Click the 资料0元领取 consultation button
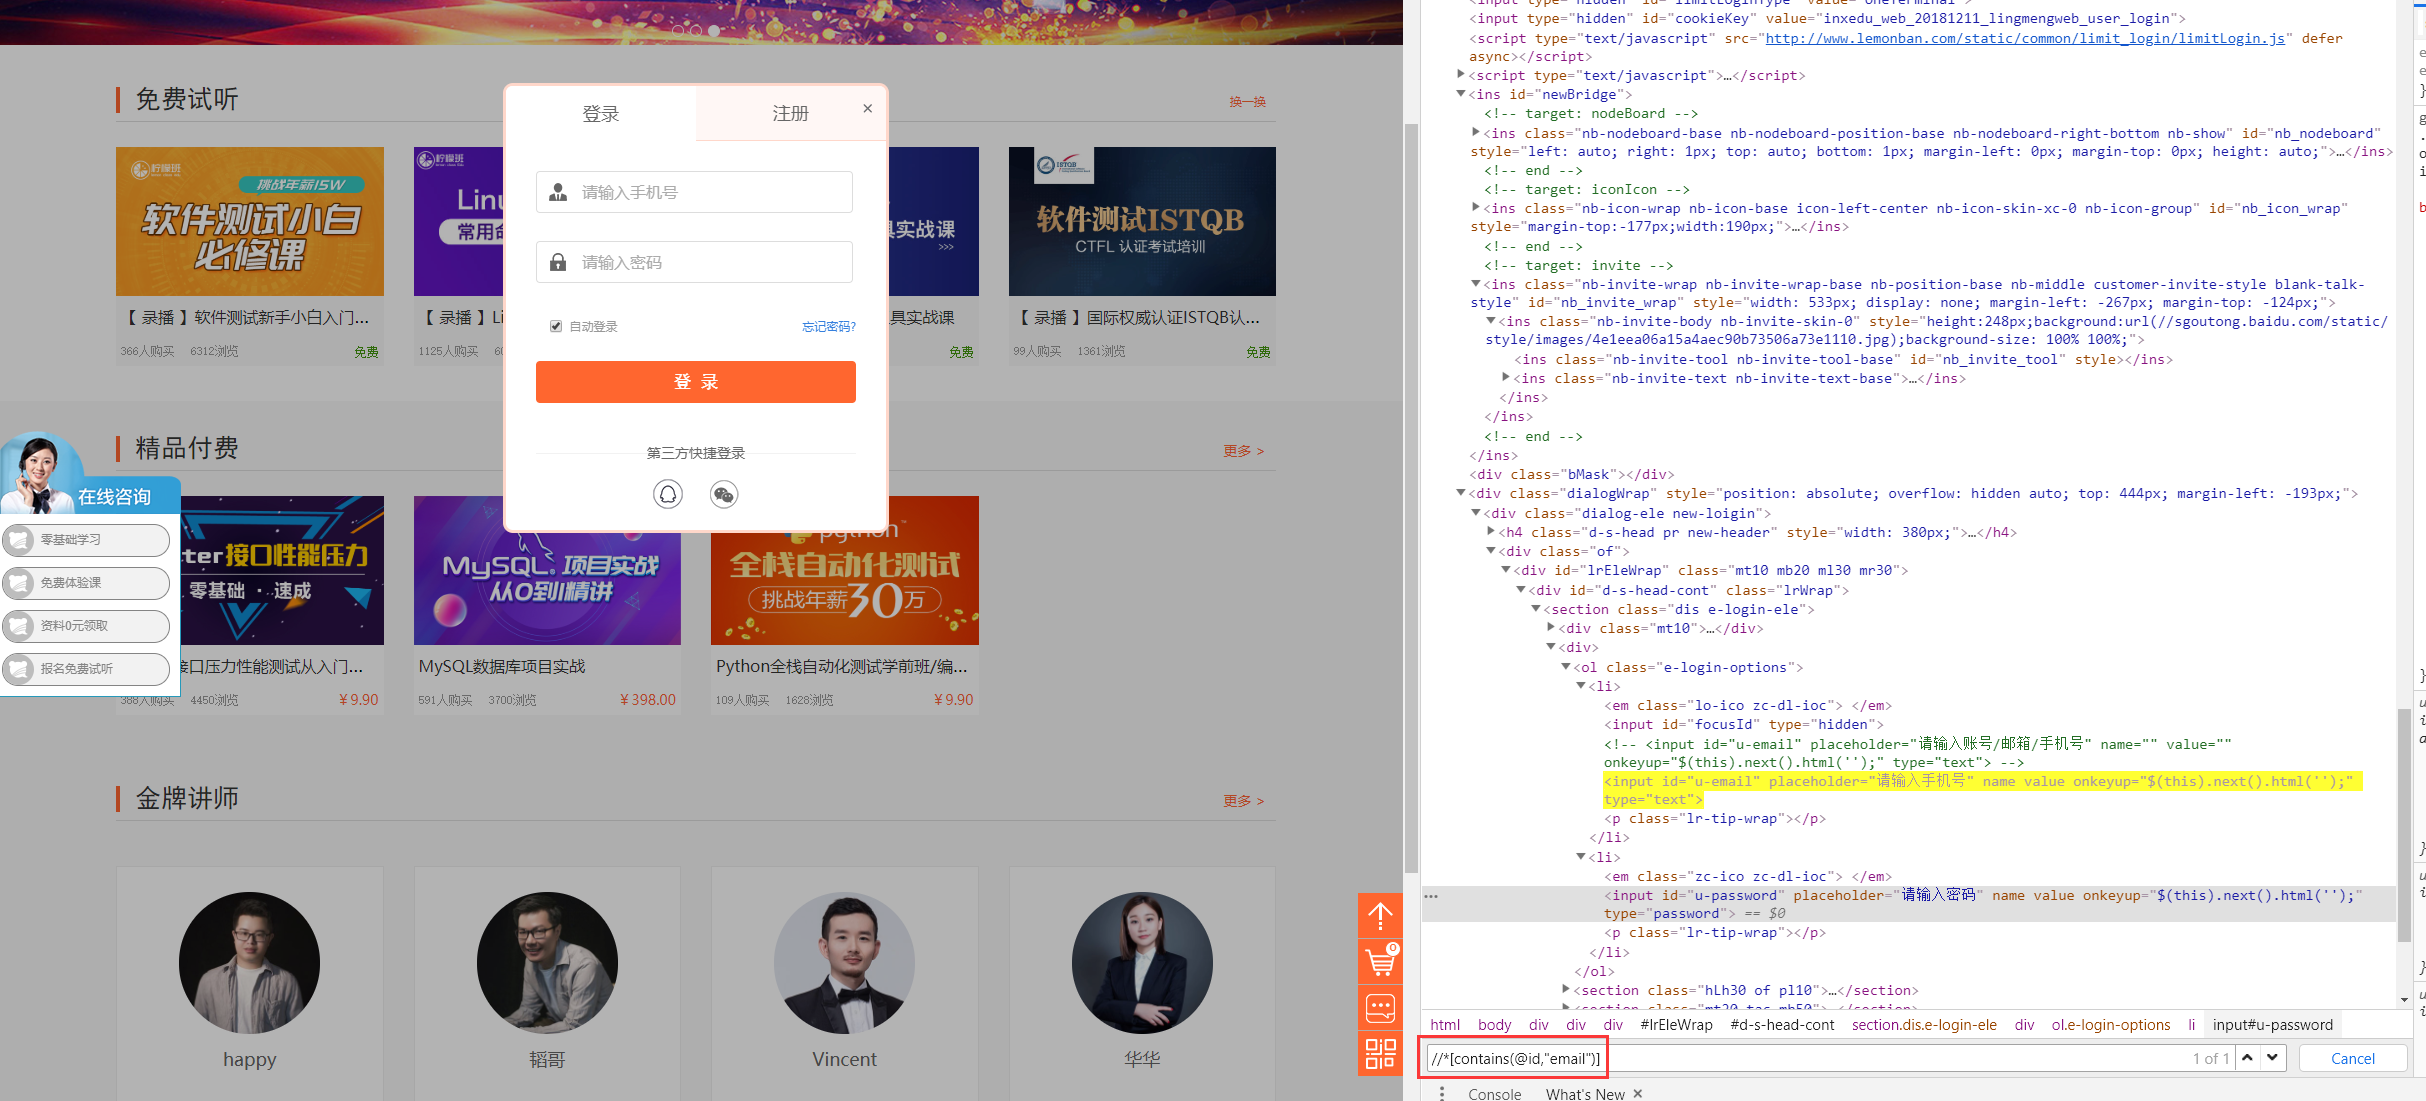This screenshot has height=1101, width=2426. coord(86,626)
